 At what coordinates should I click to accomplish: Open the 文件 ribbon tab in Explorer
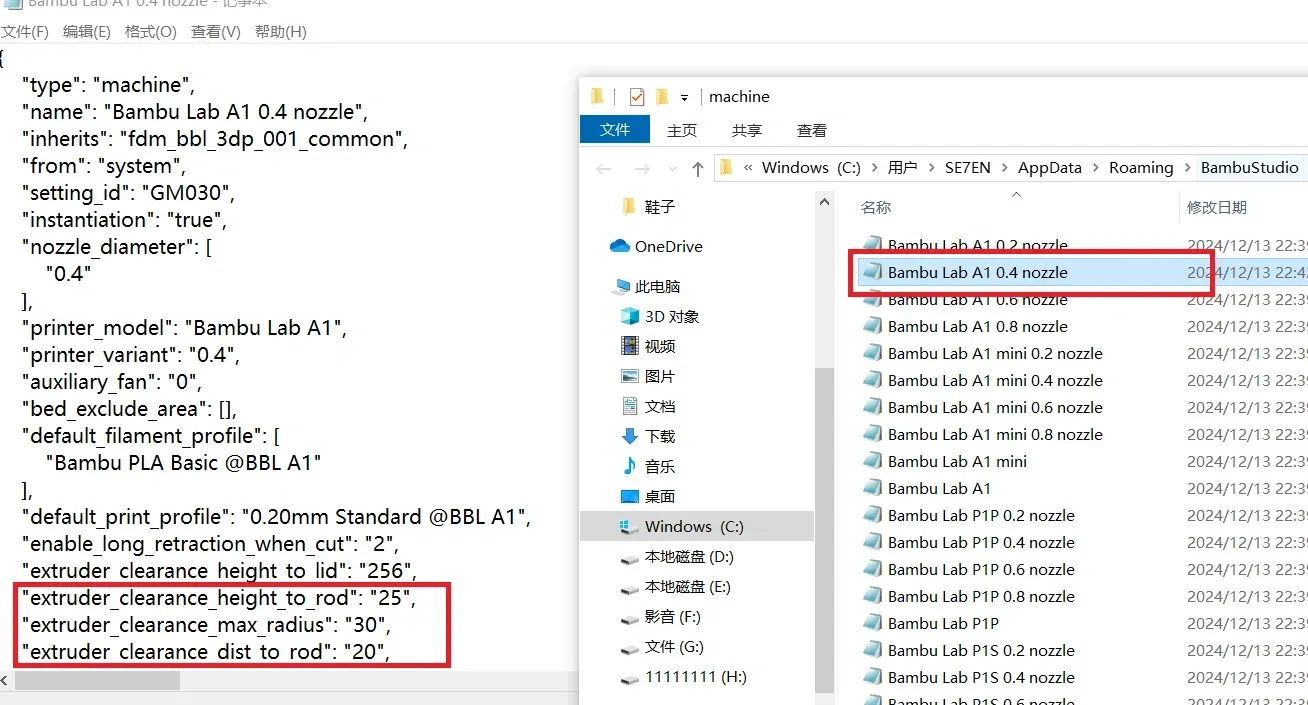(615, 130)
